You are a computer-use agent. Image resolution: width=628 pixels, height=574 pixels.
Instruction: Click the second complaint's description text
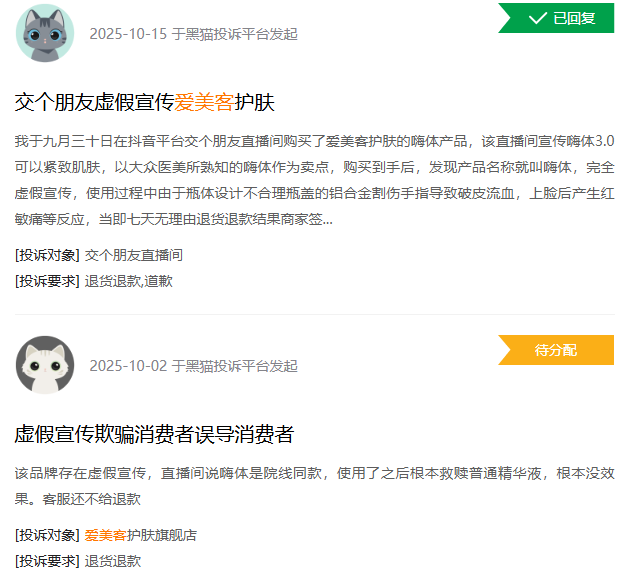(x=314, y=486)
